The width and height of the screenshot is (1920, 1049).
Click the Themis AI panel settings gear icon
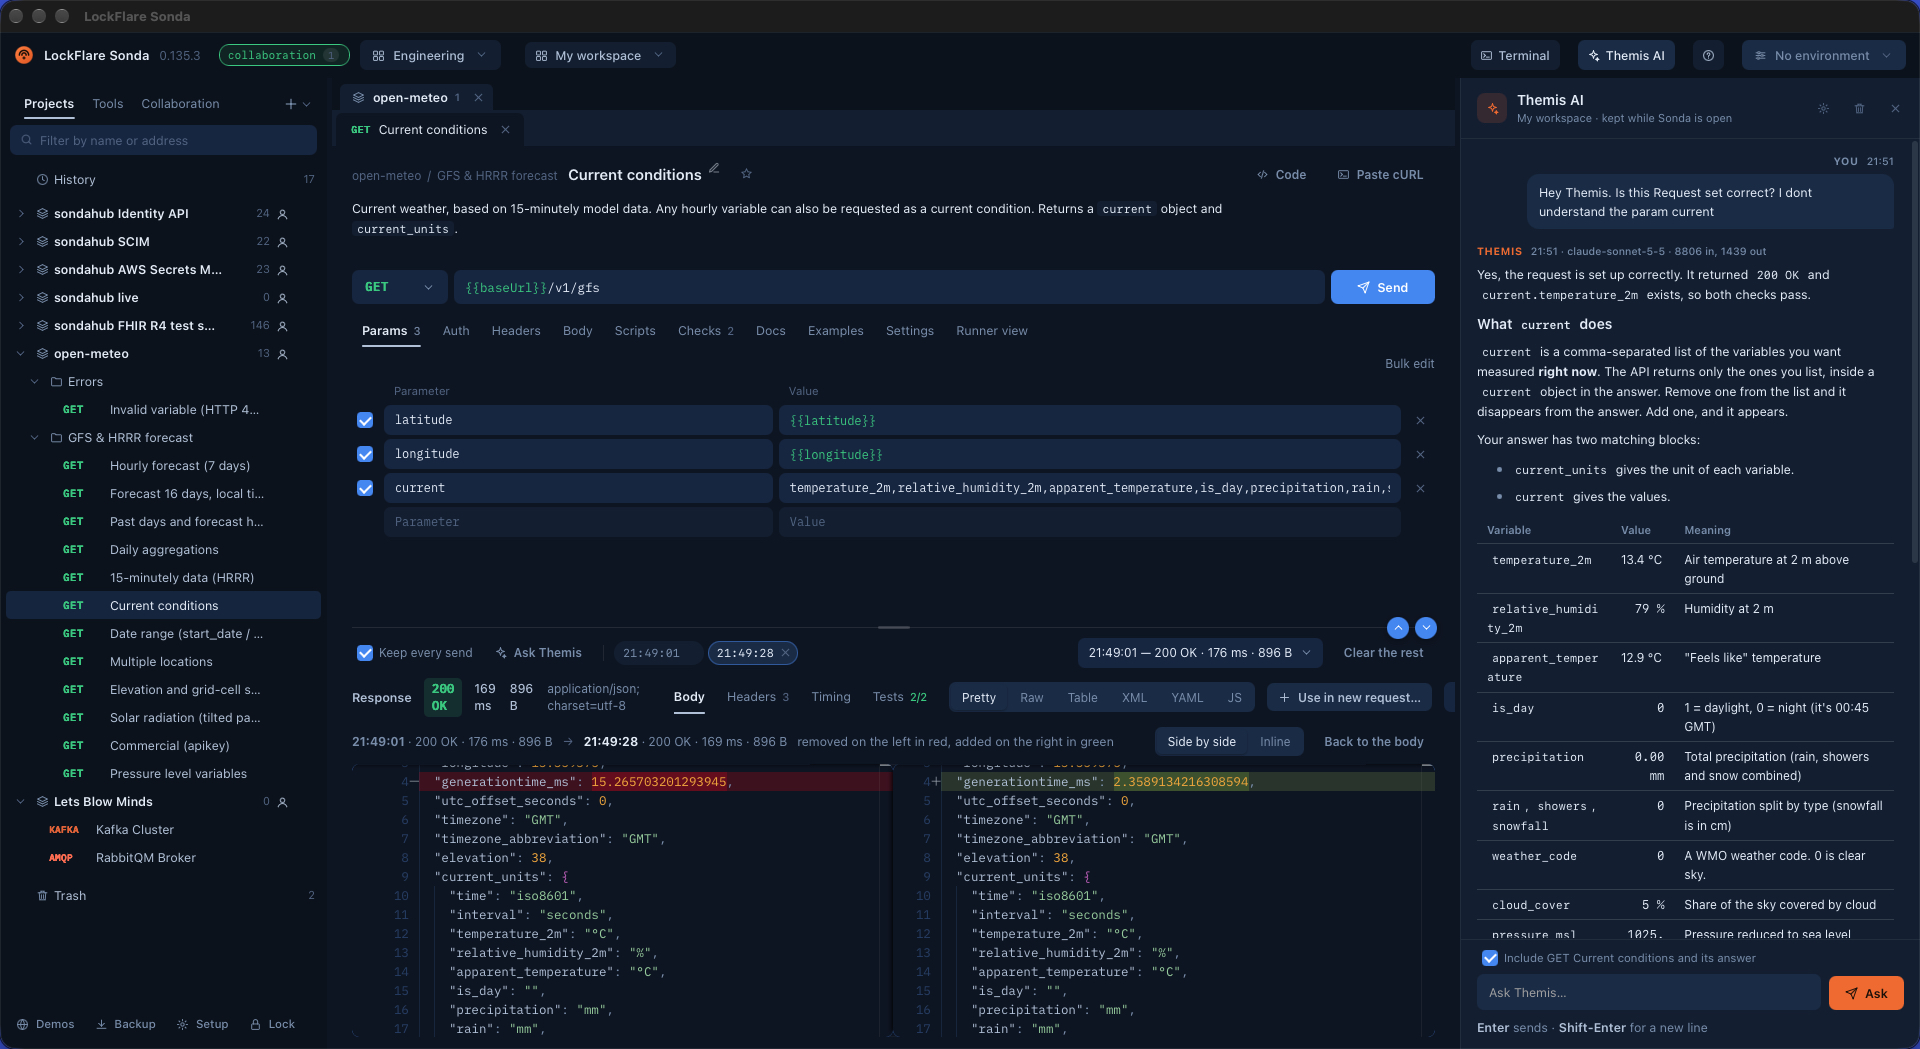coord(1823,108)
